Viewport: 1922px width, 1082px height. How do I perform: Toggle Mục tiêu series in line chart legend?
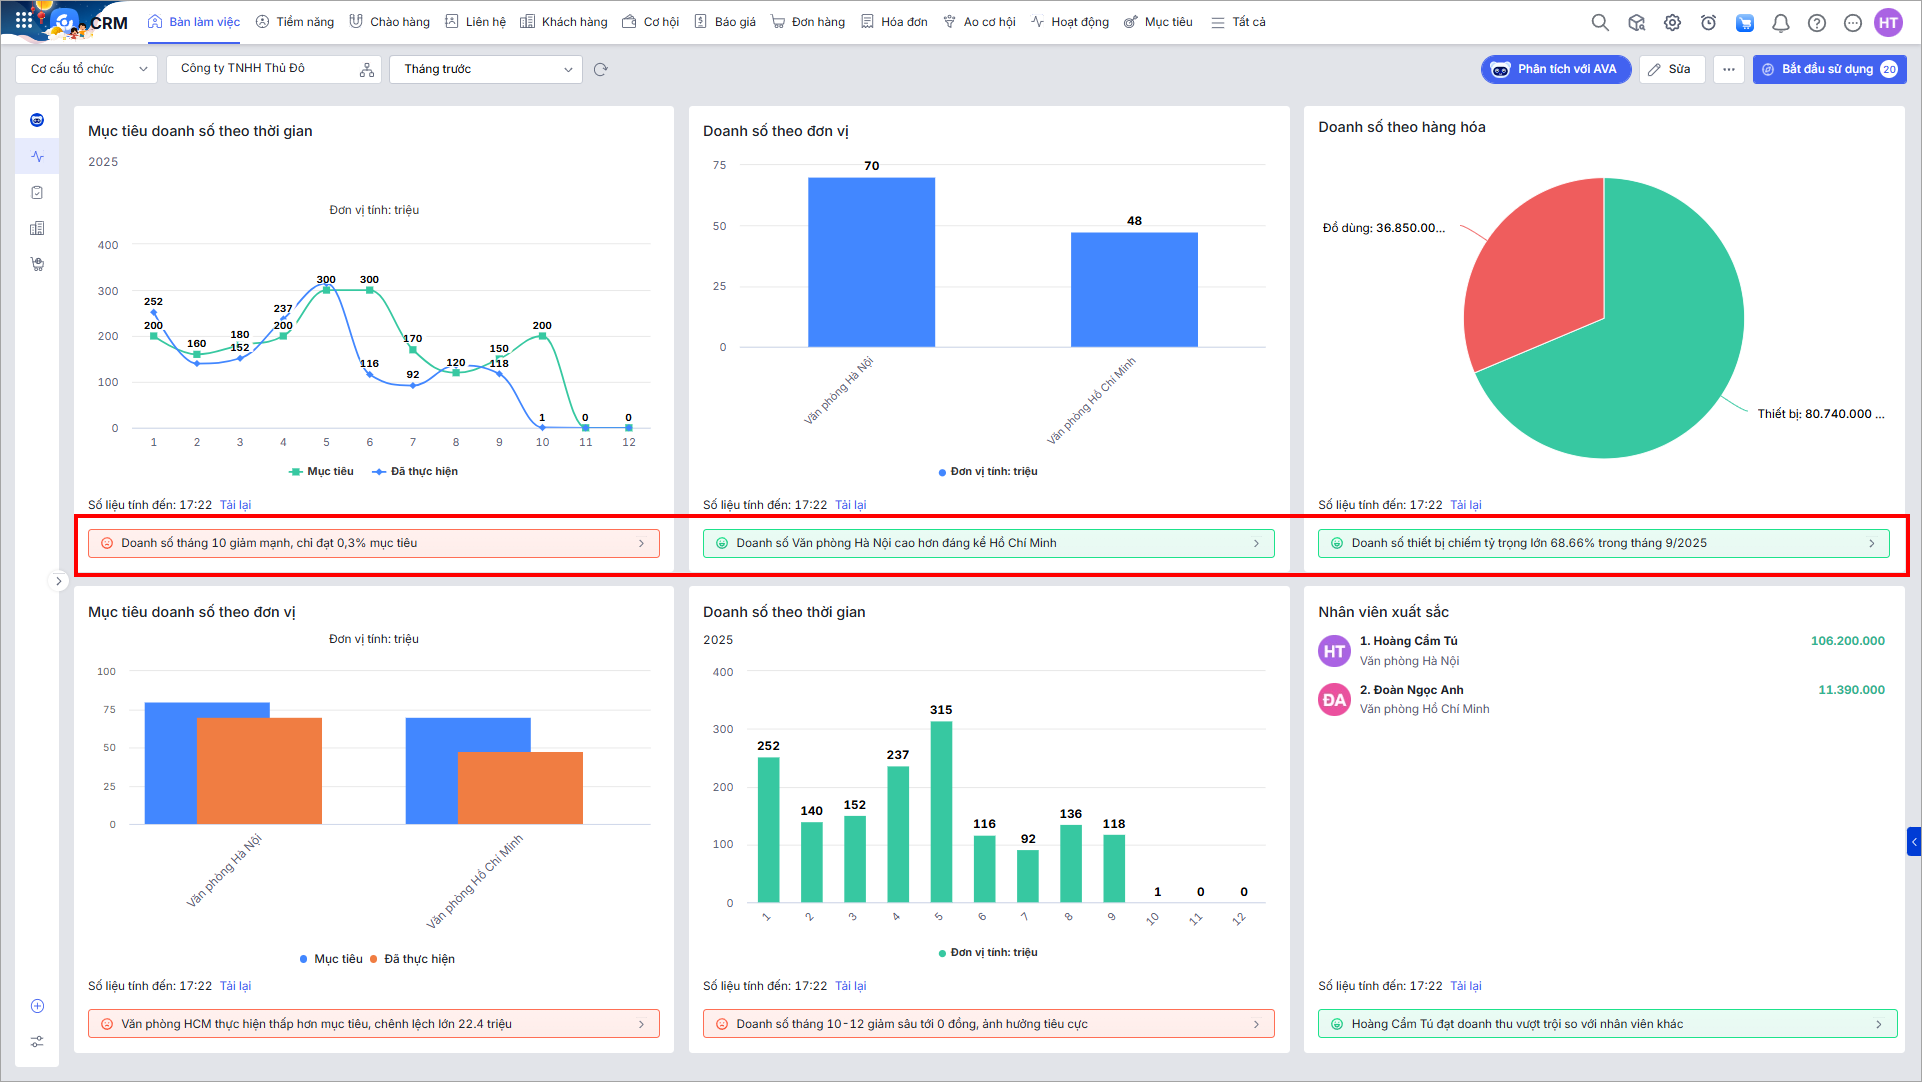coord(329,471)
